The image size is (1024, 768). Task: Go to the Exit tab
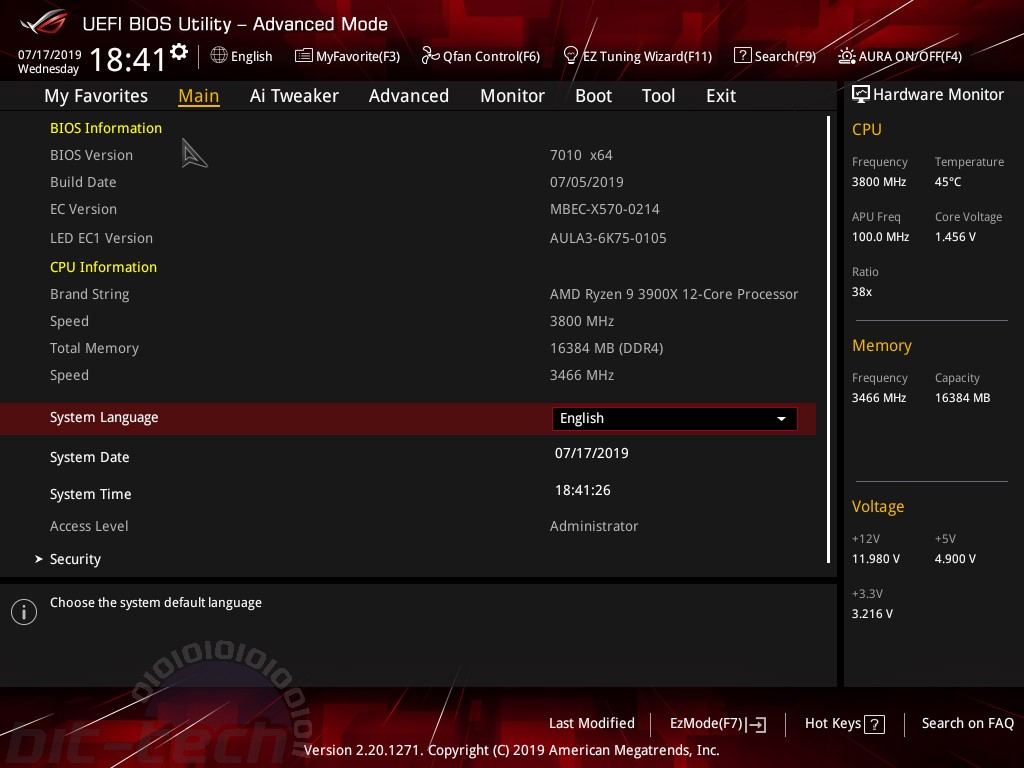pos(721,96)
